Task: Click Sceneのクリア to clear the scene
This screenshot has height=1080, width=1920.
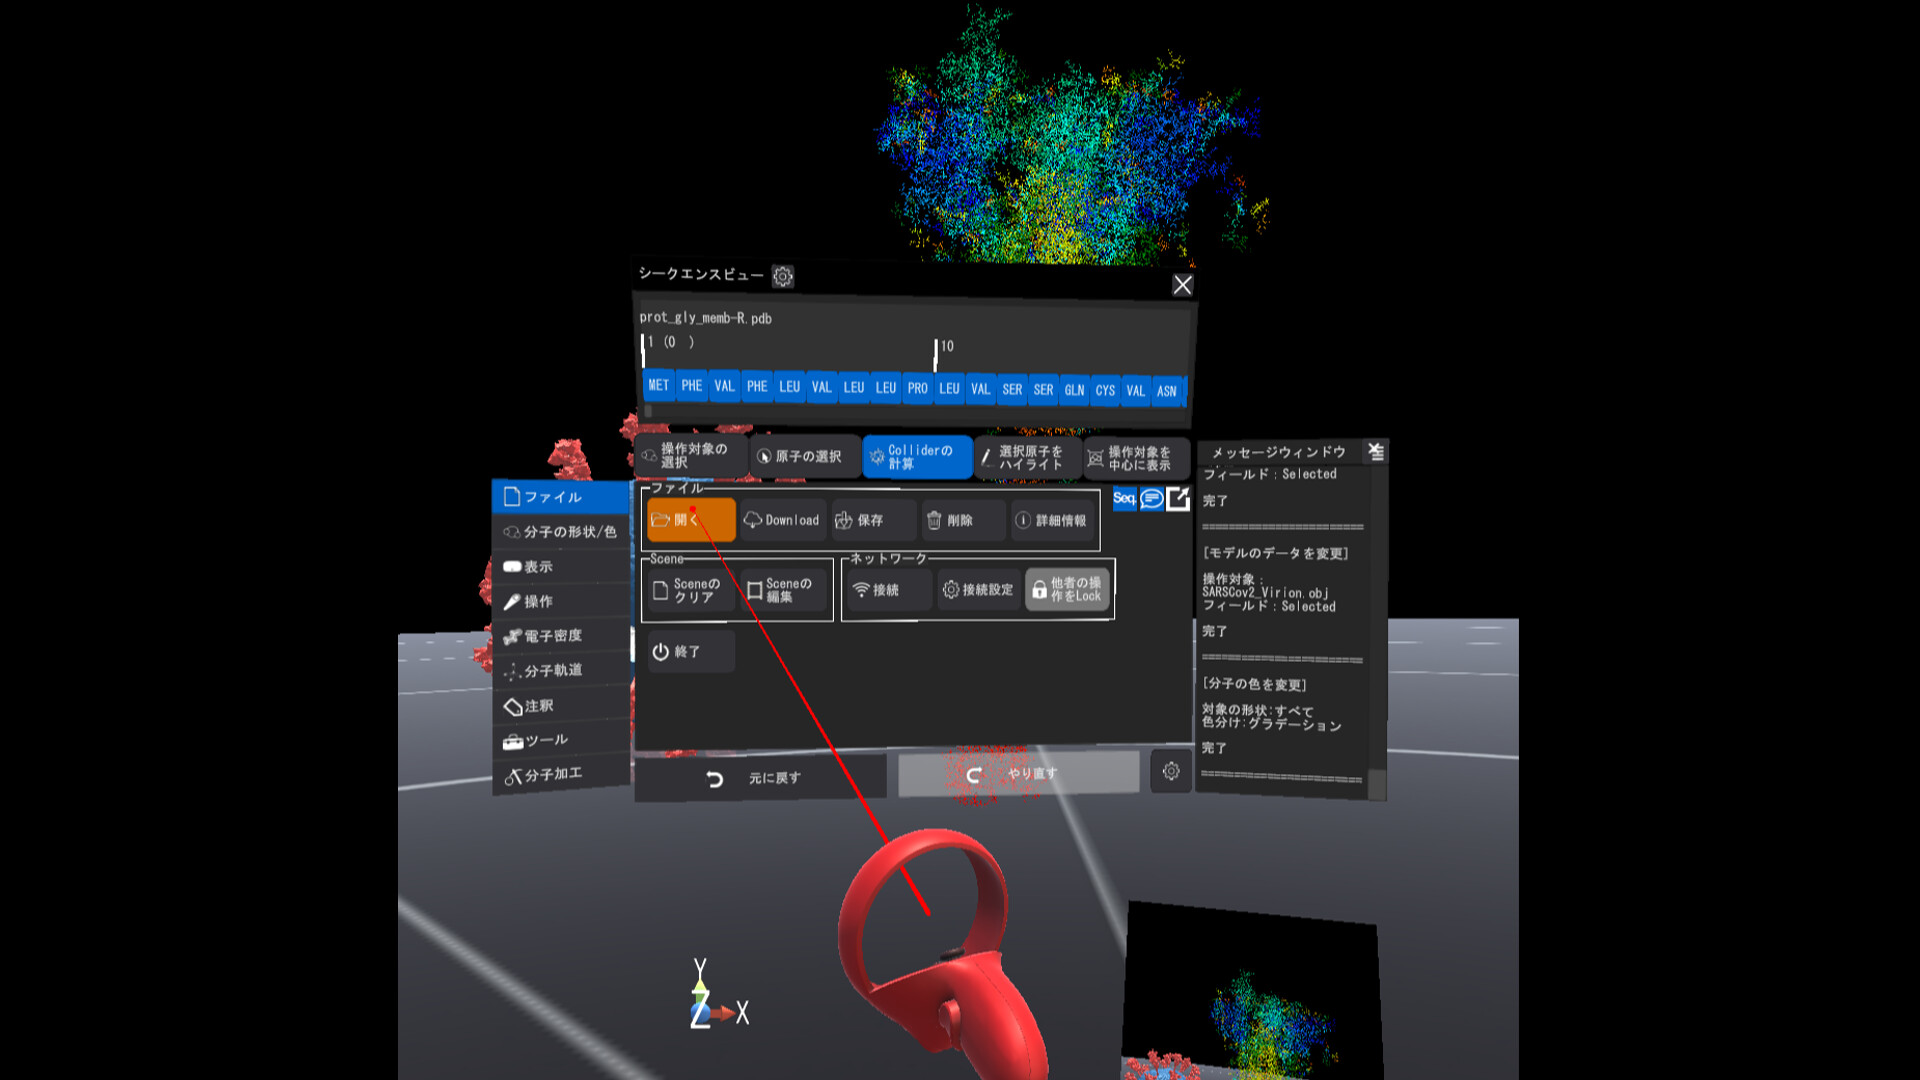Action: click(x=690, y=590)
